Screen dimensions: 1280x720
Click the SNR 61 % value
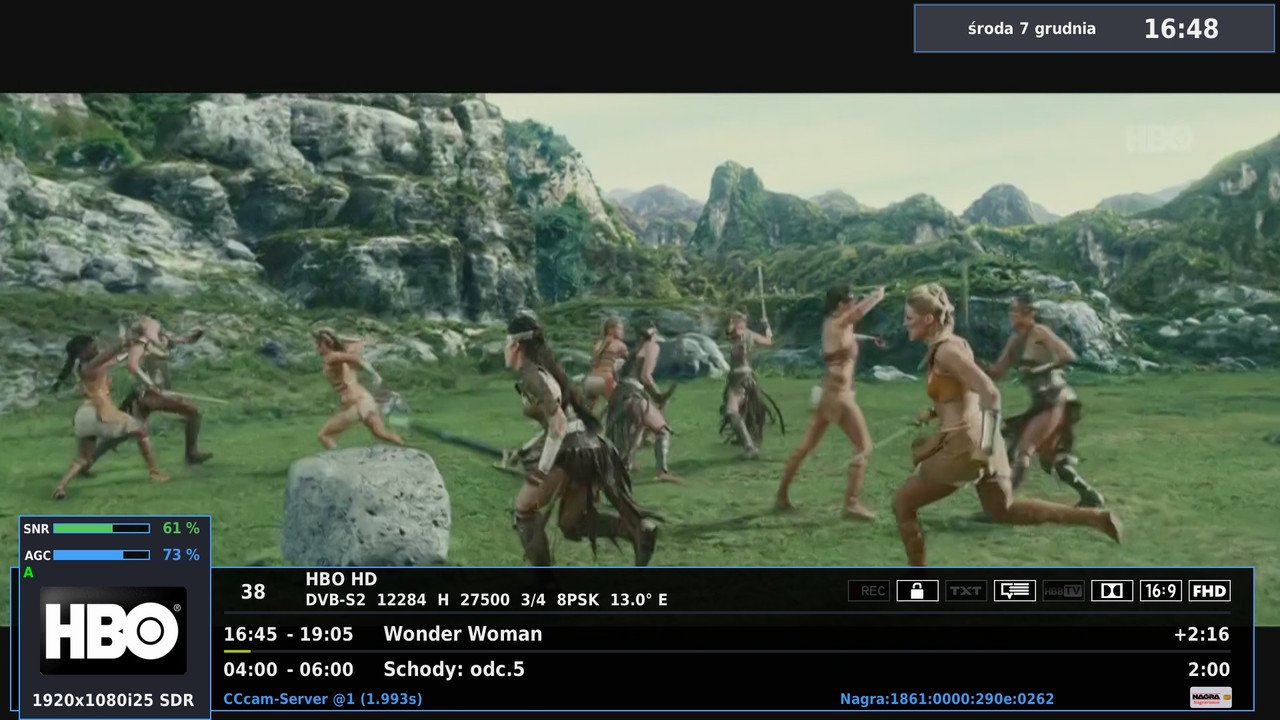click(x=181, y=528)
